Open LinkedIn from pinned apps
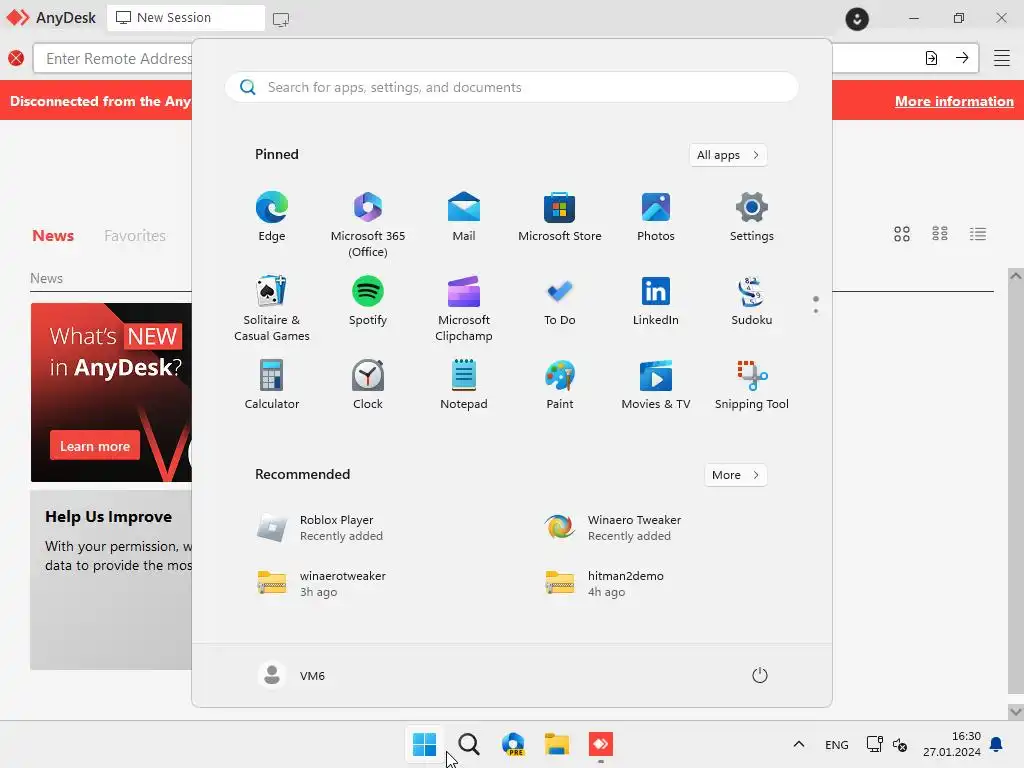 [656, 301]
